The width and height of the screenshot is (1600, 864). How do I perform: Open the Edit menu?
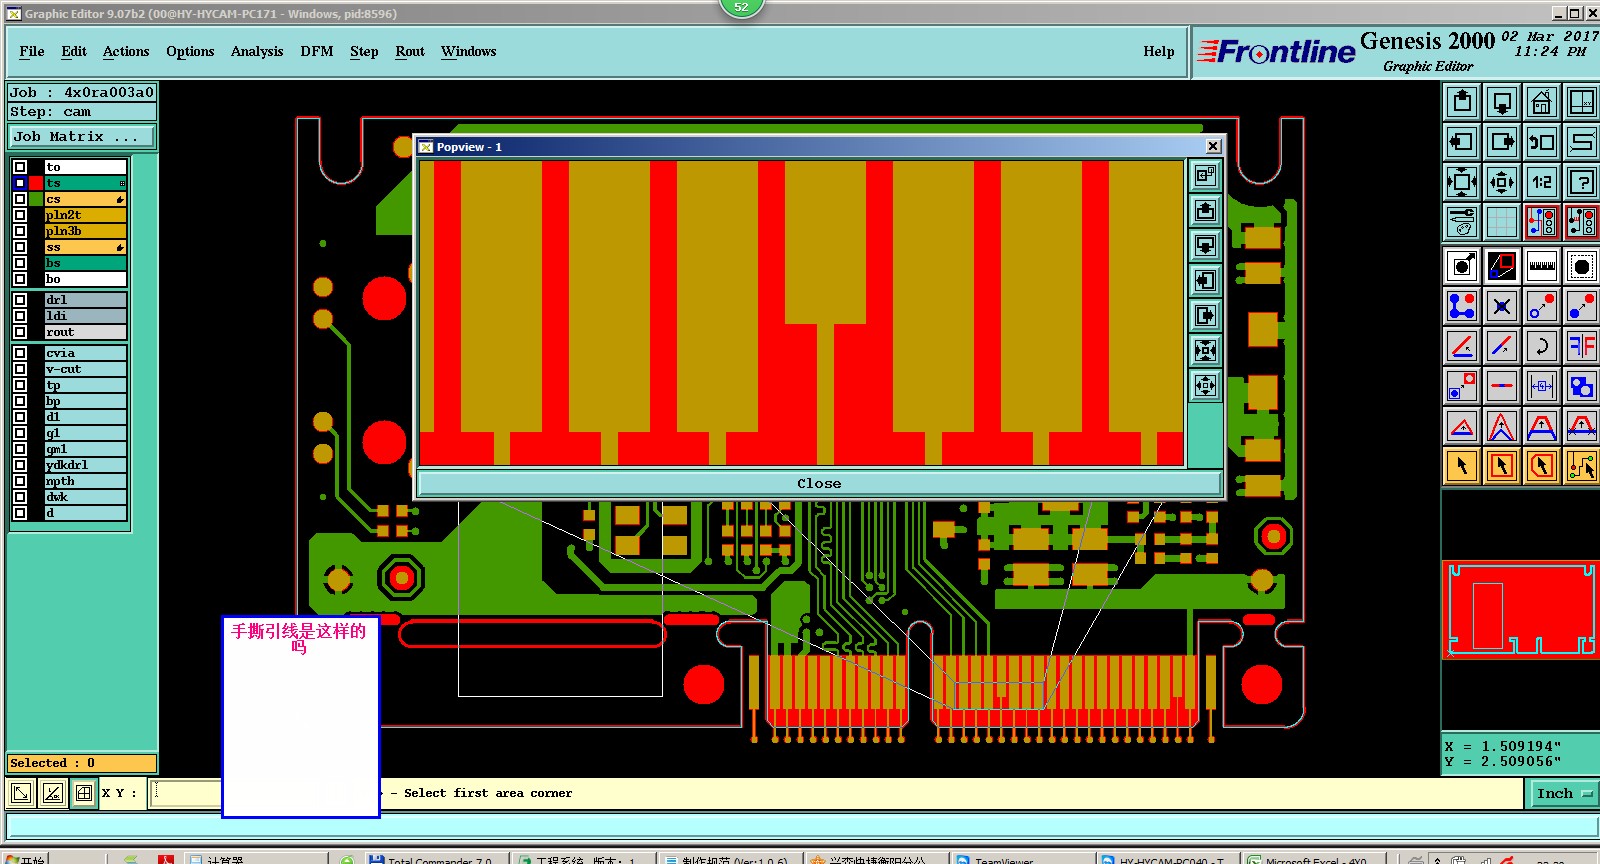click(74, 51)
